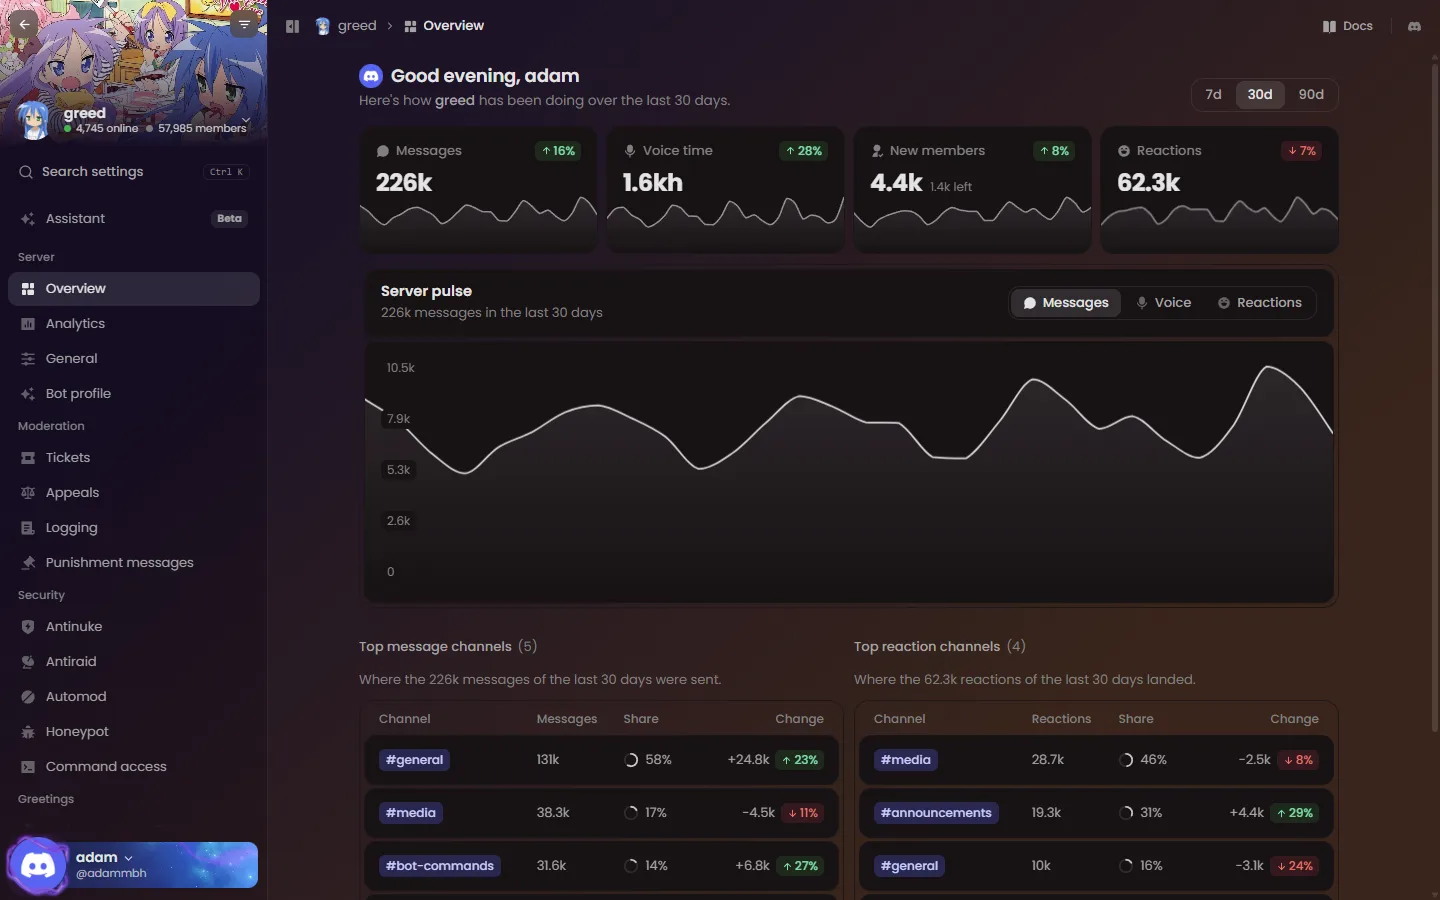Image resolution: width=1440 pixels, height=900 pixels.
Task: Click the 16% messages change badge
Action: pos(558,151)
